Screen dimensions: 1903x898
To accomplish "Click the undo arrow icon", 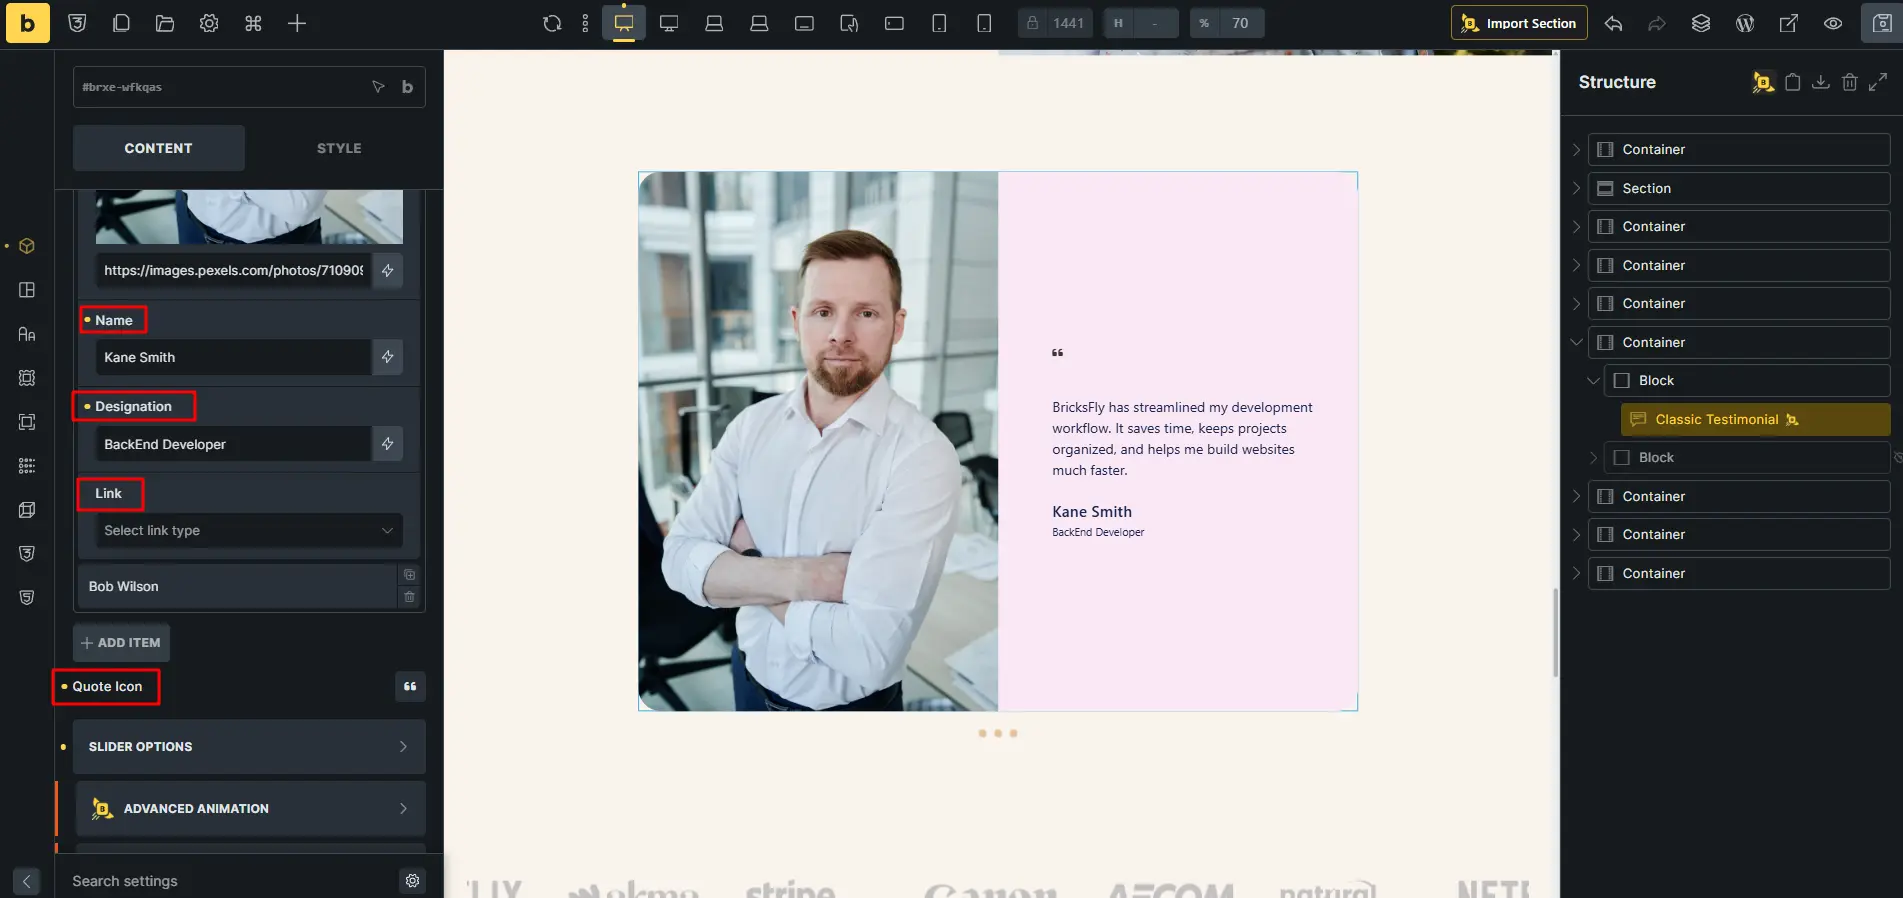I will [x=1613, y=23].
